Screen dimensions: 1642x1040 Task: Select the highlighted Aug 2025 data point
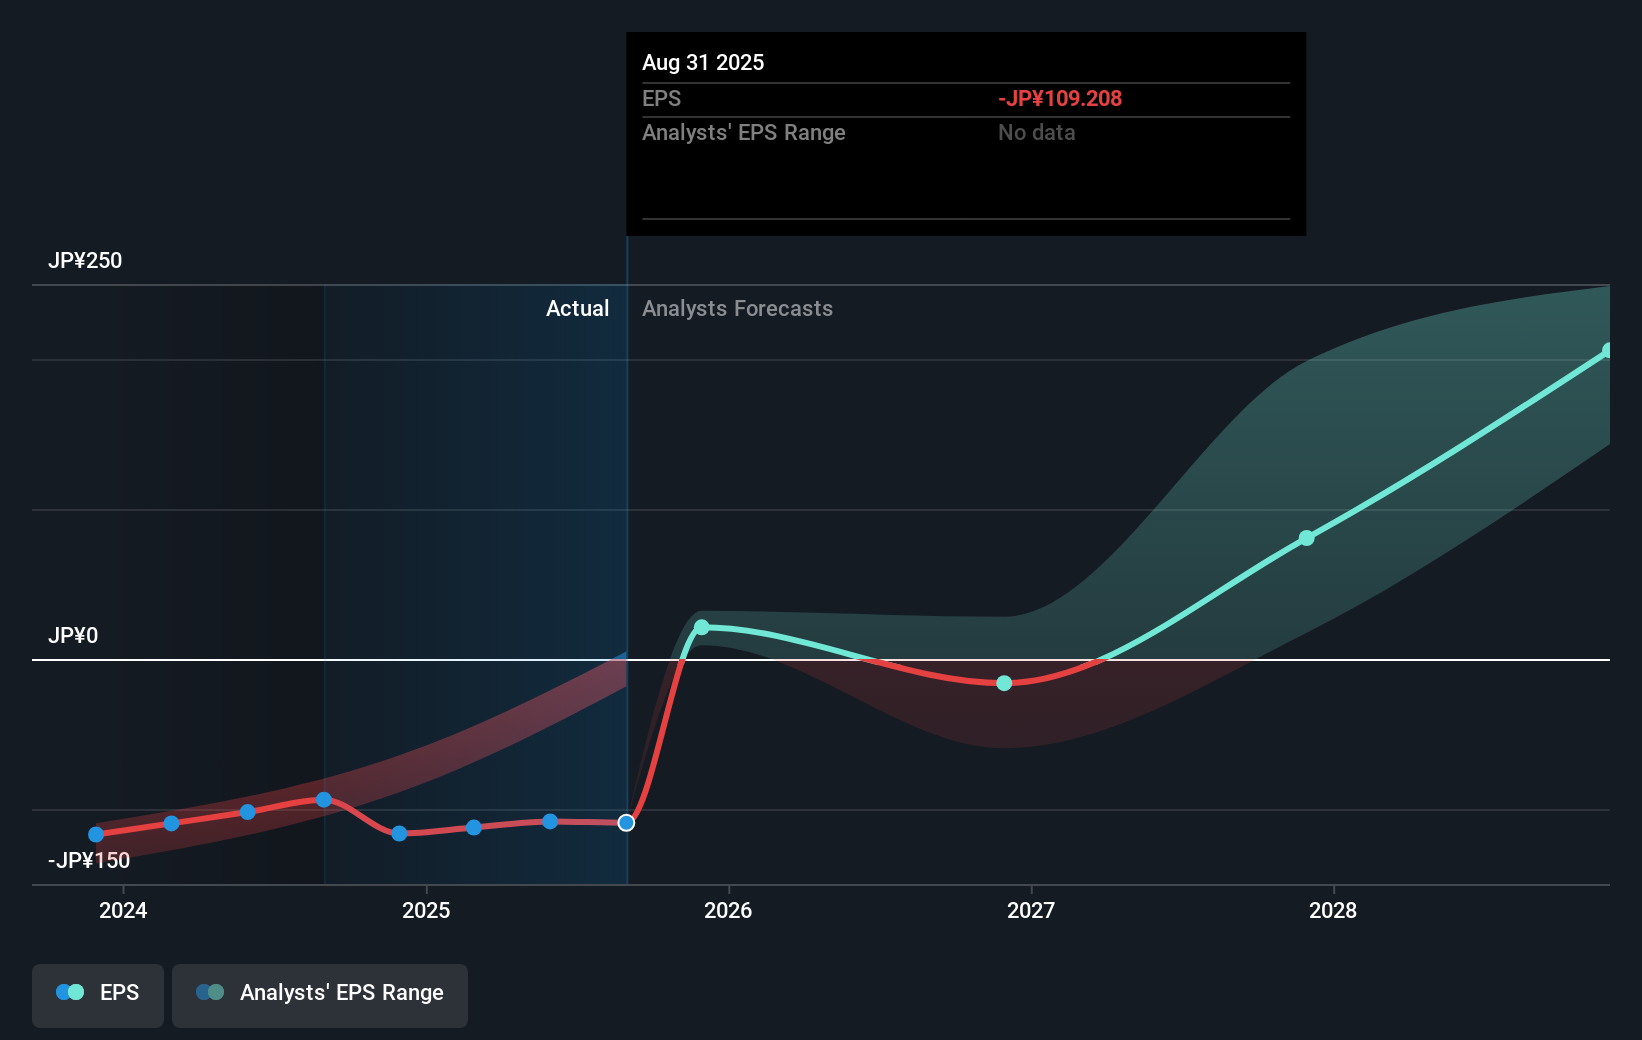[627, 822]
